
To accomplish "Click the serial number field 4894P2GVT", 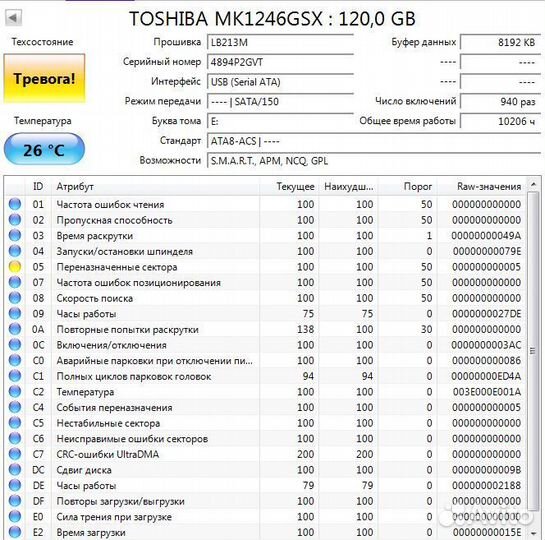I will pyautogui.click(x=280, y=62).
